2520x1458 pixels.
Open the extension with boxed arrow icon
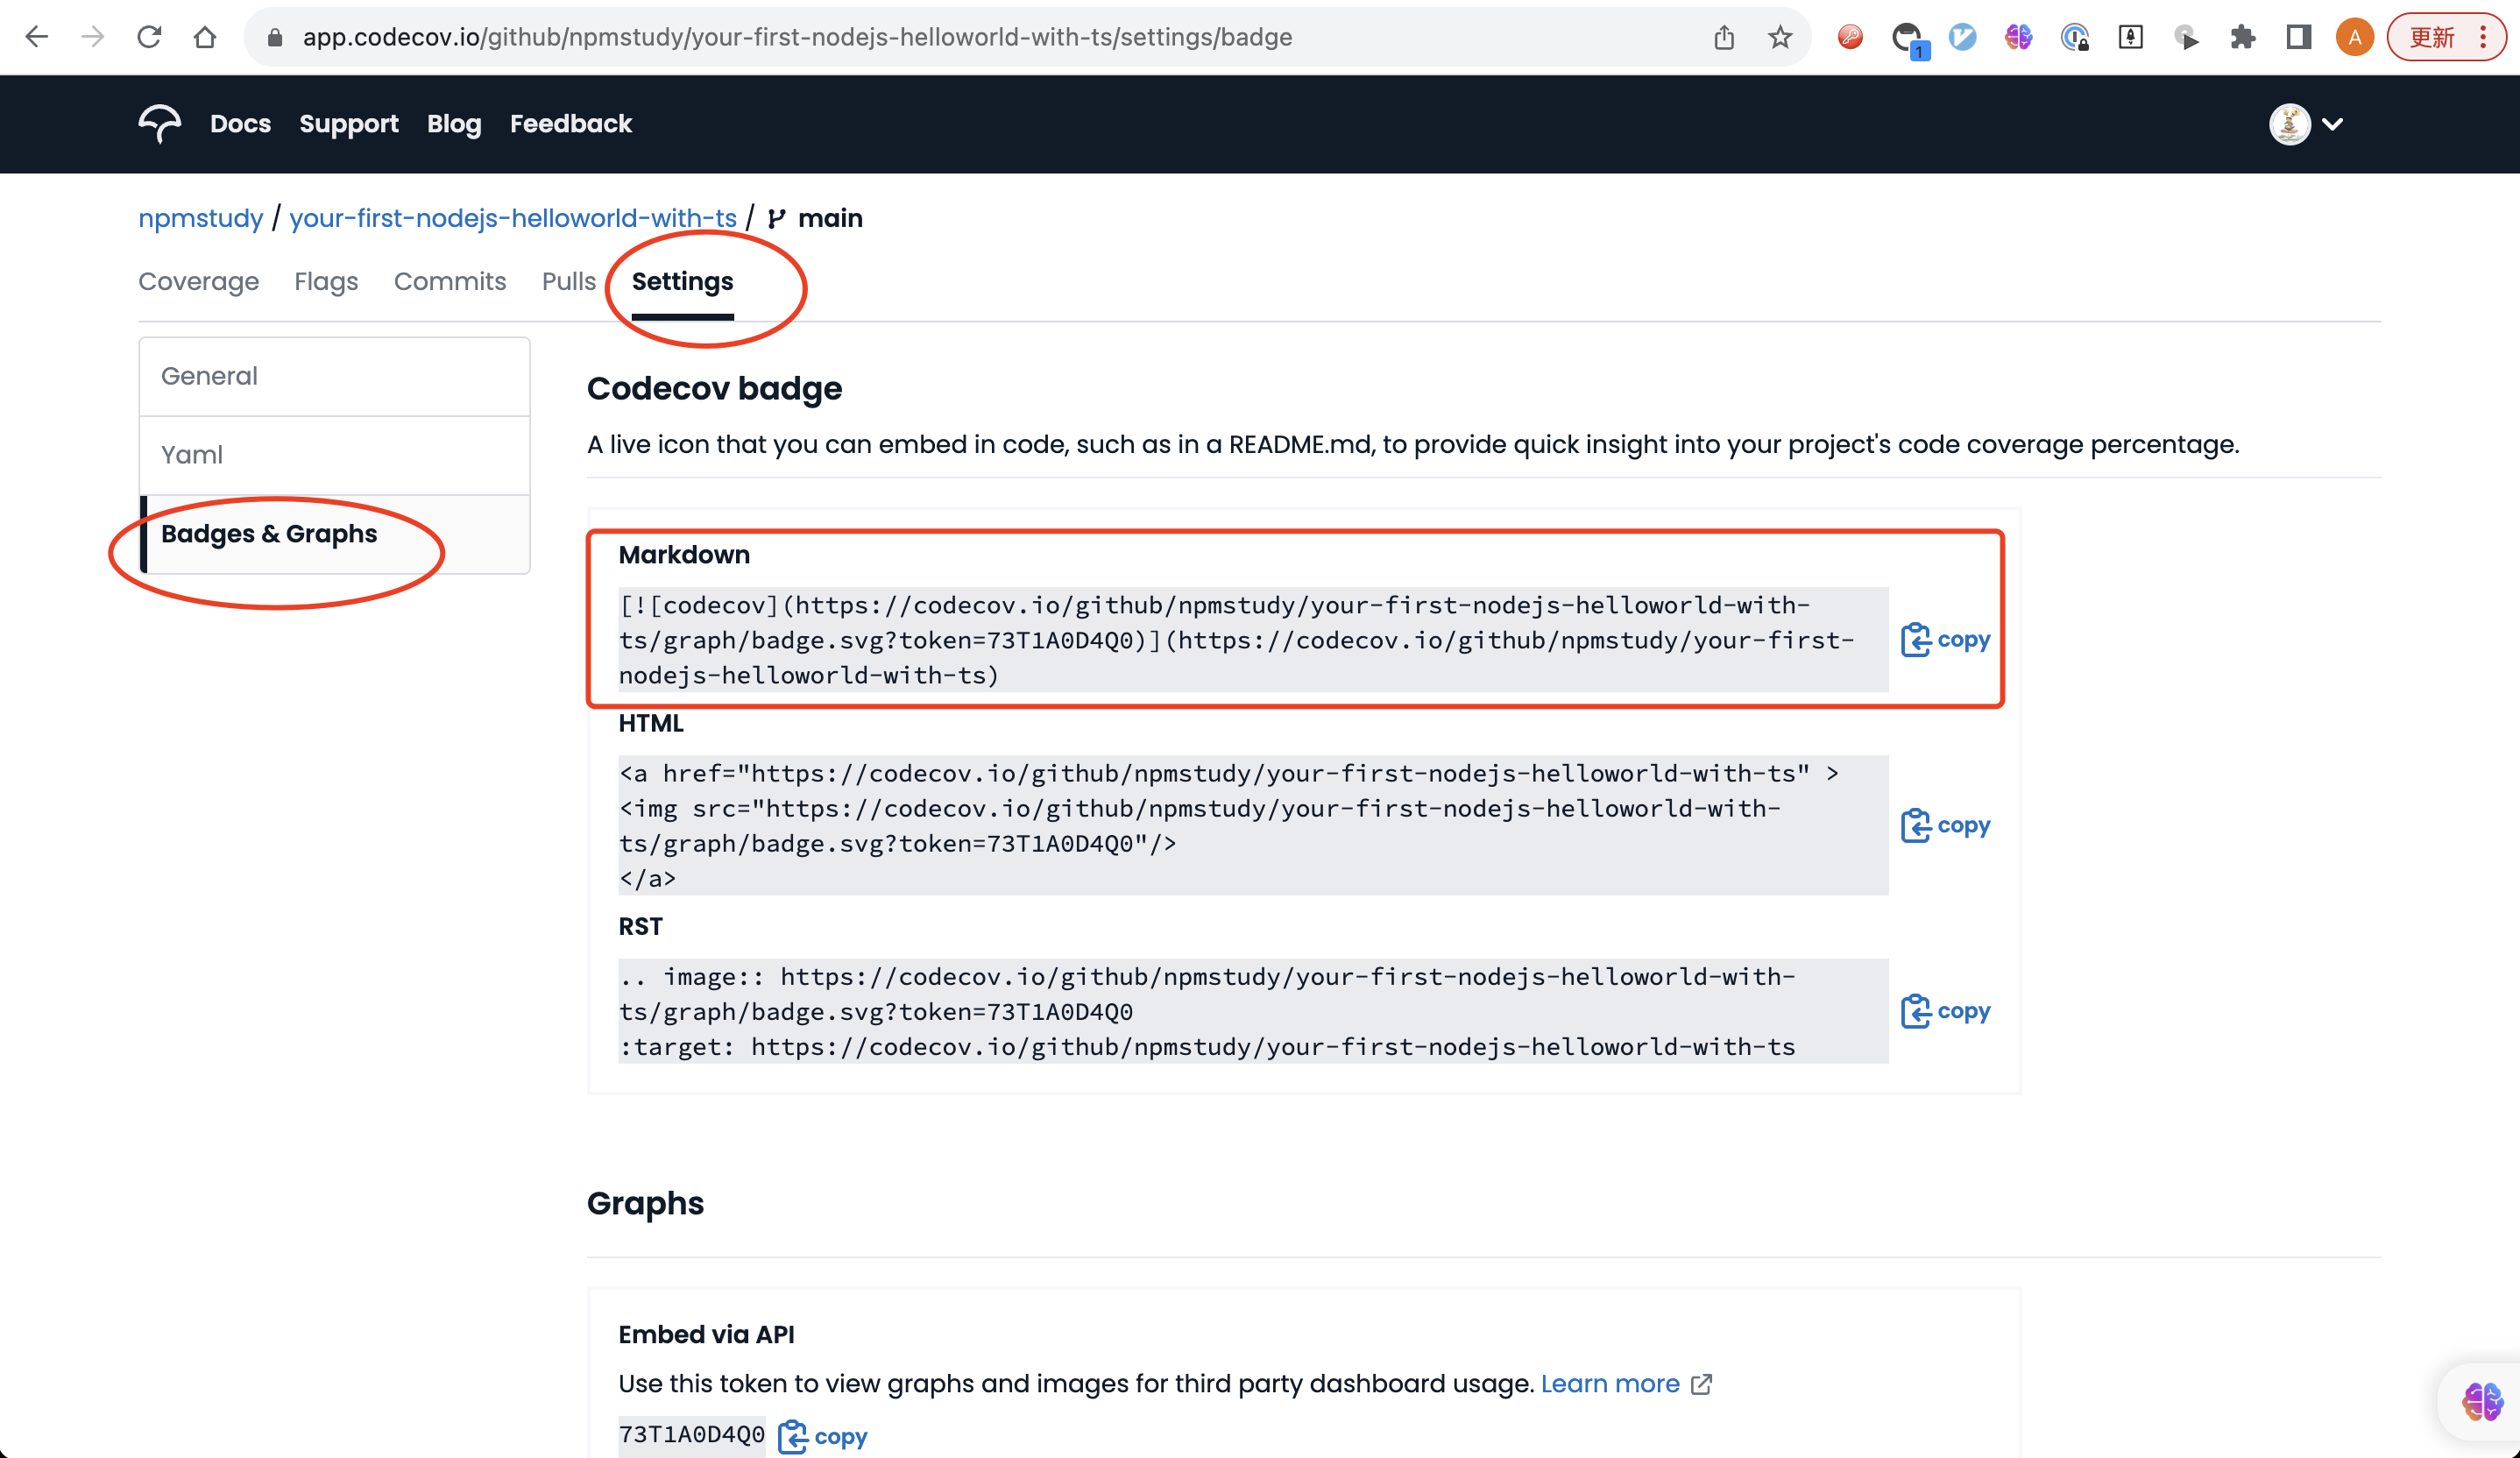2130,37
